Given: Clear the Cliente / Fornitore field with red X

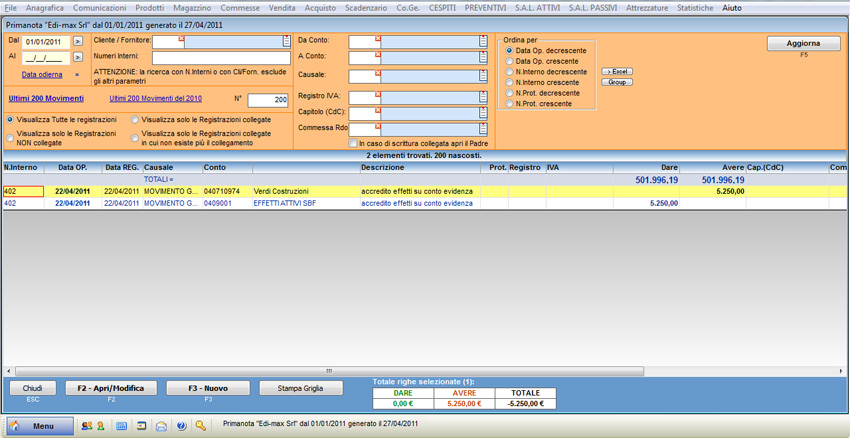Looking at the screenshot, I should [x=181, y=40].
